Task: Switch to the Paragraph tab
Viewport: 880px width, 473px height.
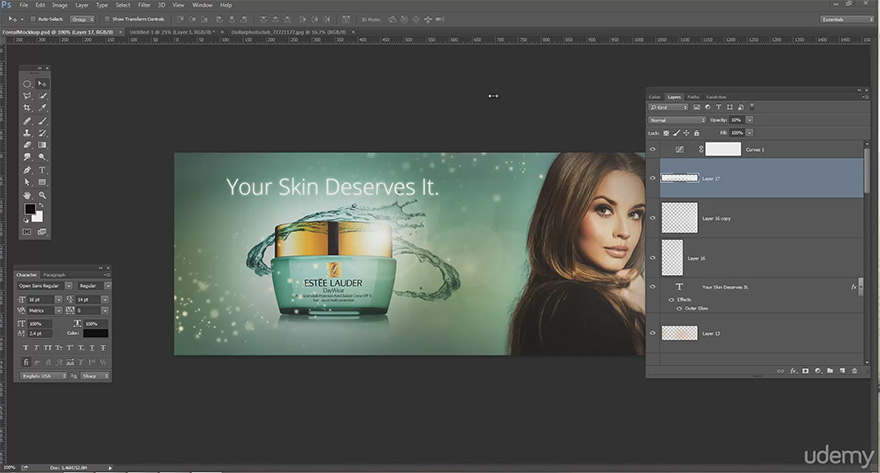Action: (54, 275)
